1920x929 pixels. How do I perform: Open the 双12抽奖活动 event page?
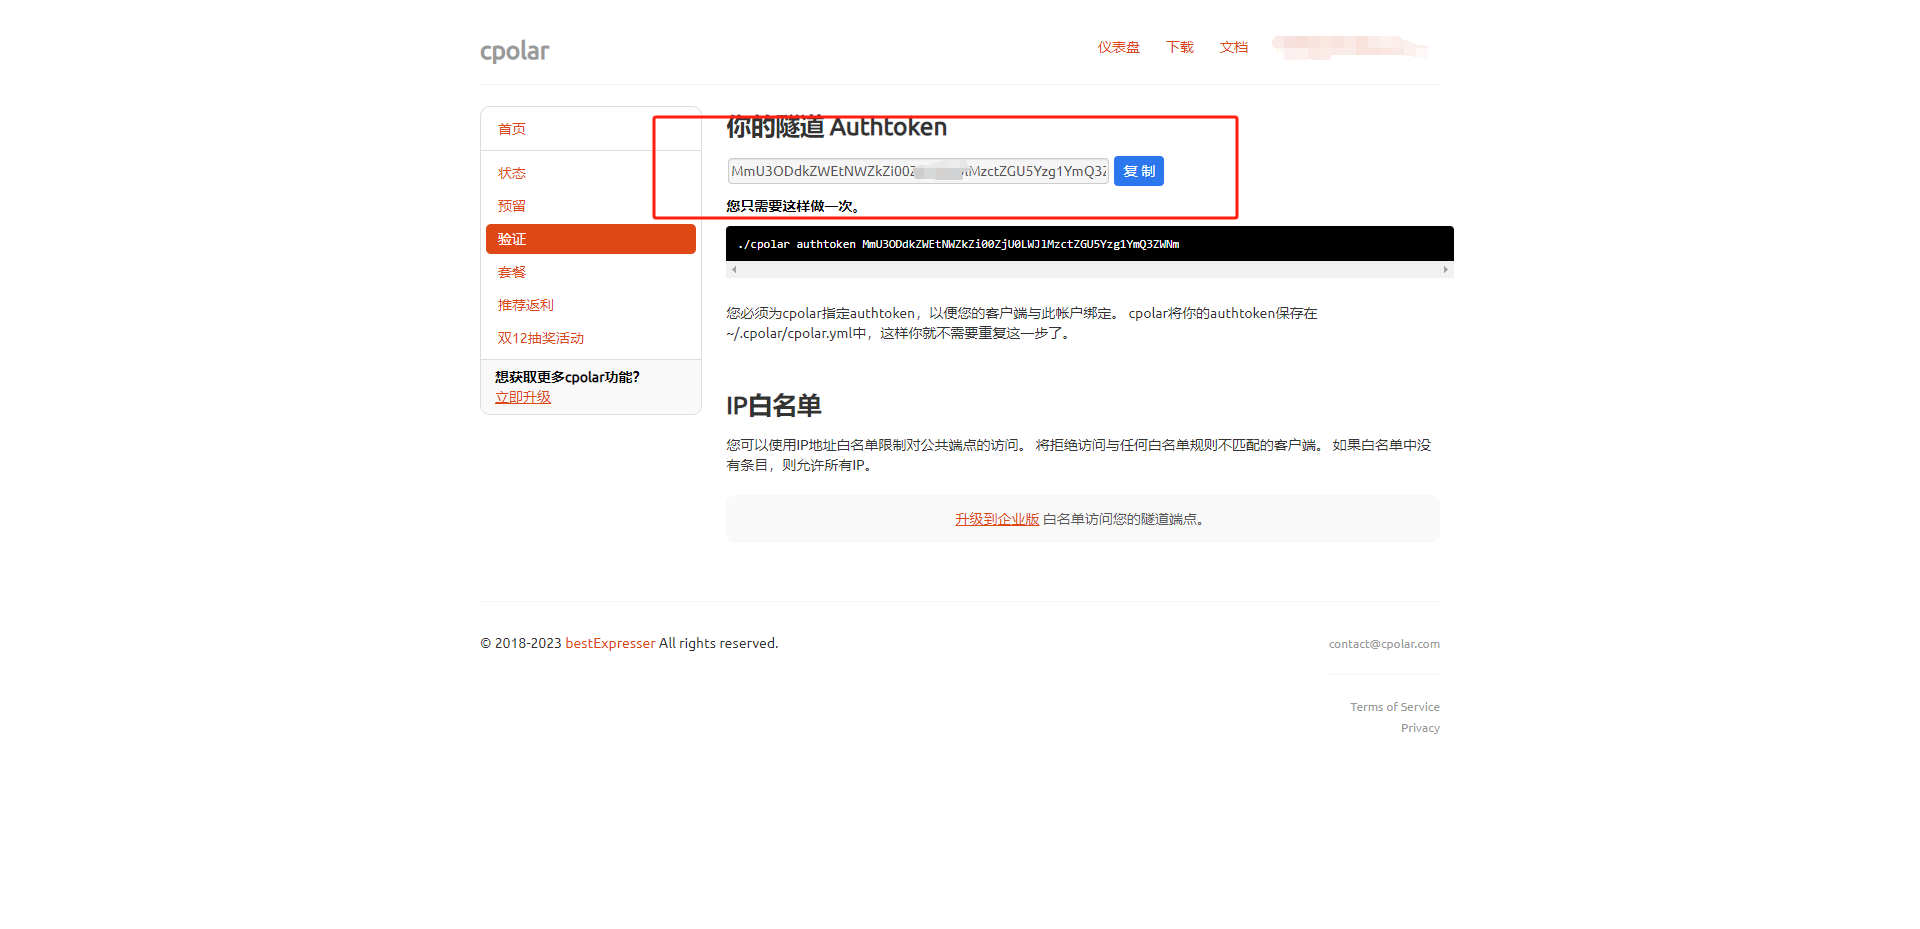coord(541,337)
